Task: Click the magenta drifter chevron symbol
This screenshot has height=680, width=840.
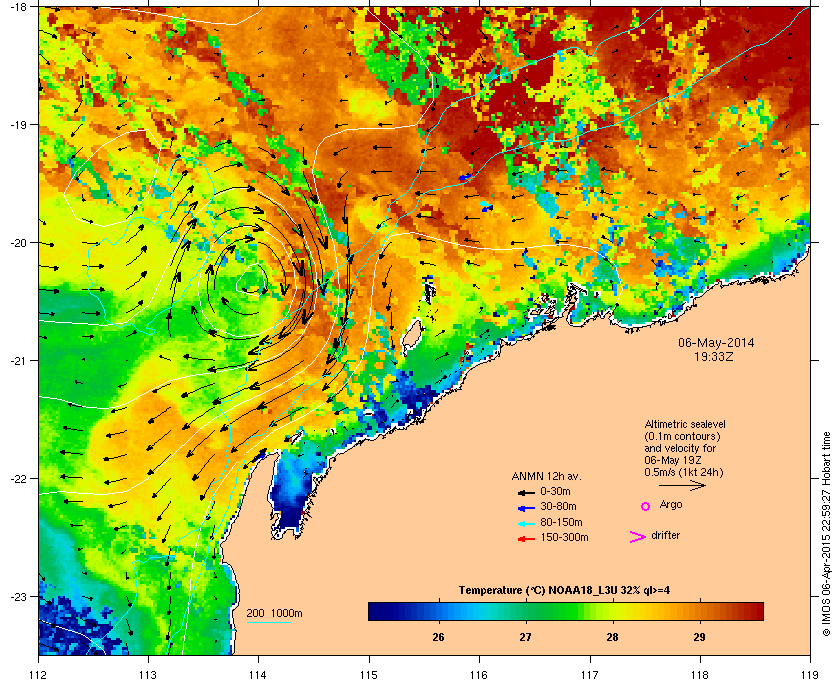Action: [x=638, y=537]
